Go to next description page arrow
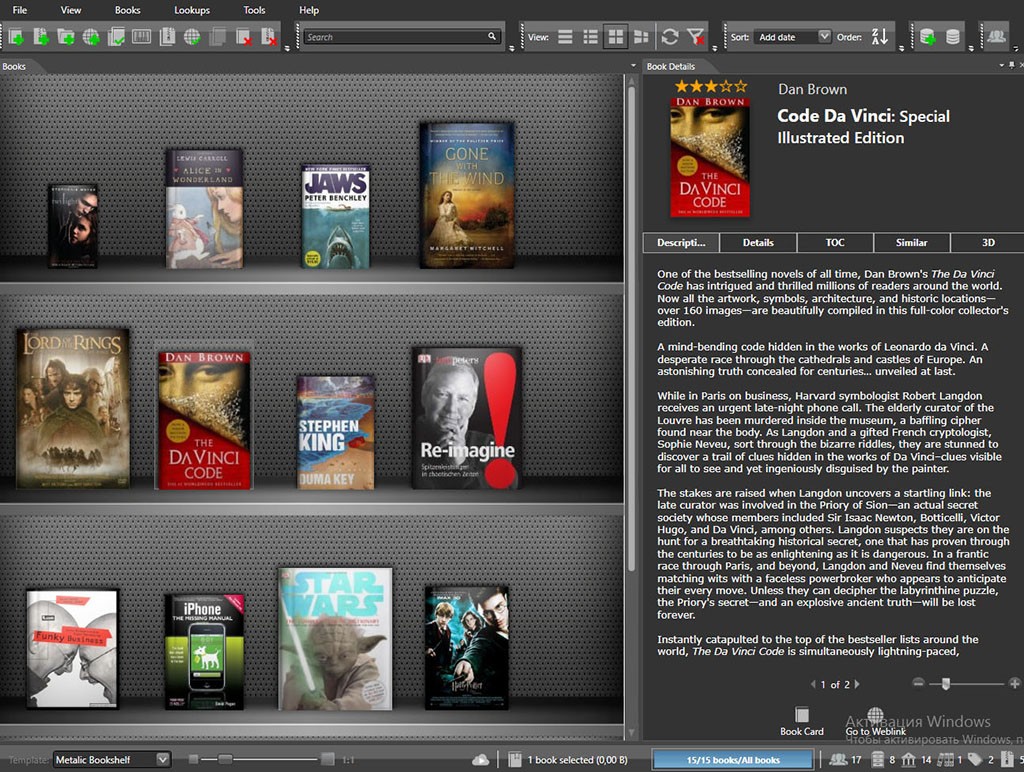 pos(857,684)
